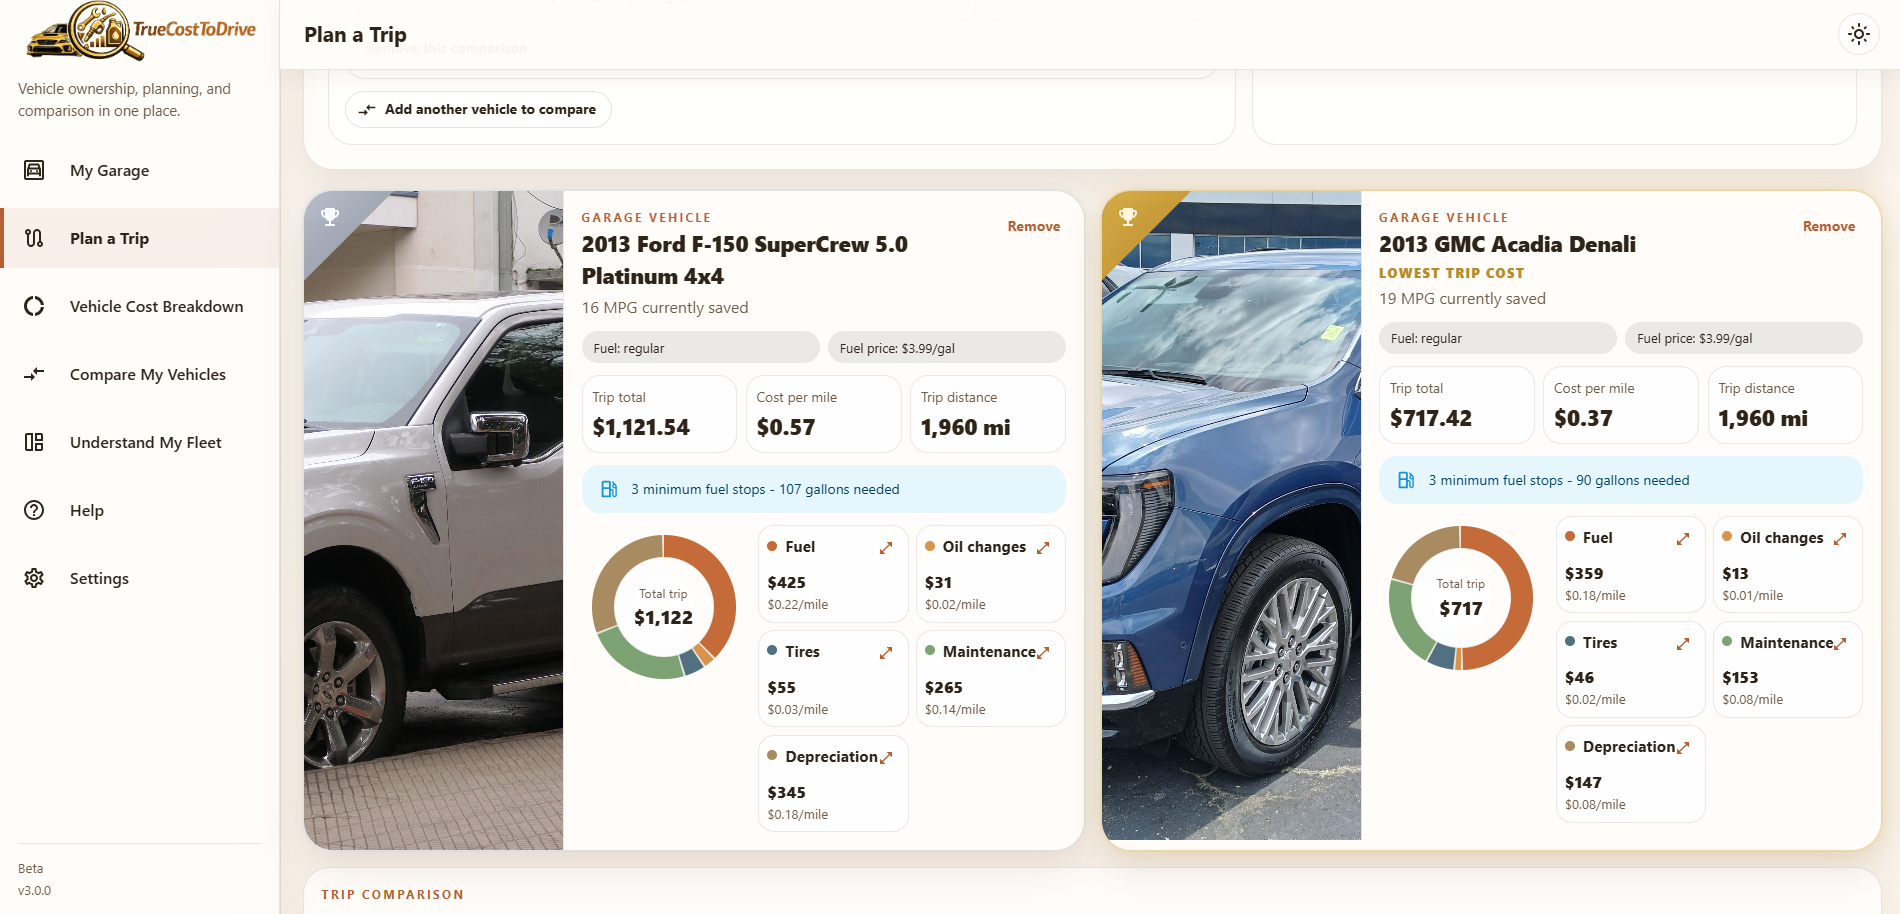Open Vehicle Cost Breakdown page
Viewport: 1900px width, 914px height.
(x=140, y=306)
